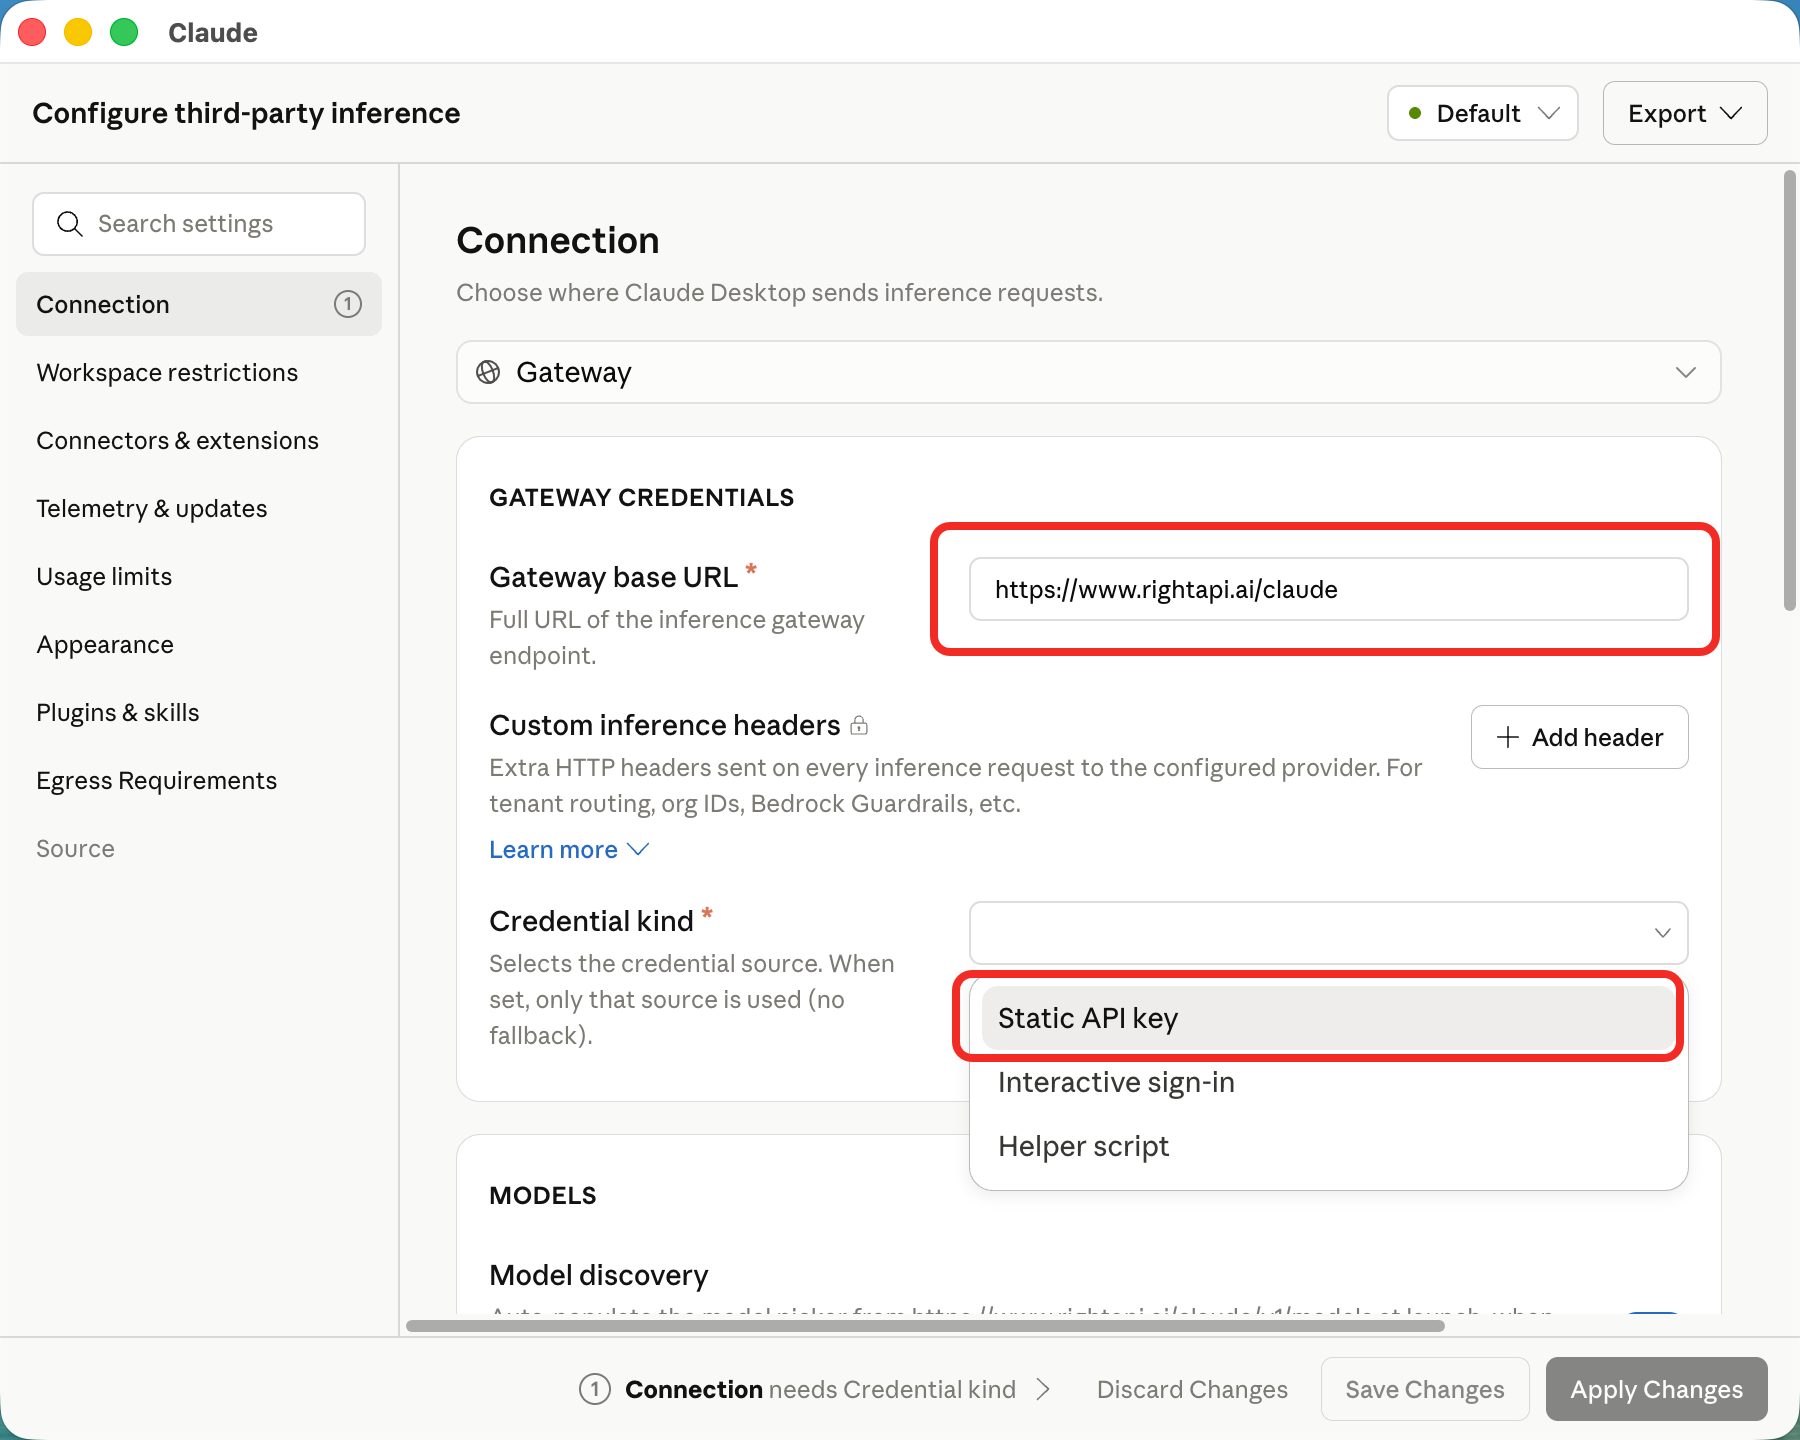Open the Connection settings section
Viewport: 1800px width, 1440px height.
[x=199, y=304]
